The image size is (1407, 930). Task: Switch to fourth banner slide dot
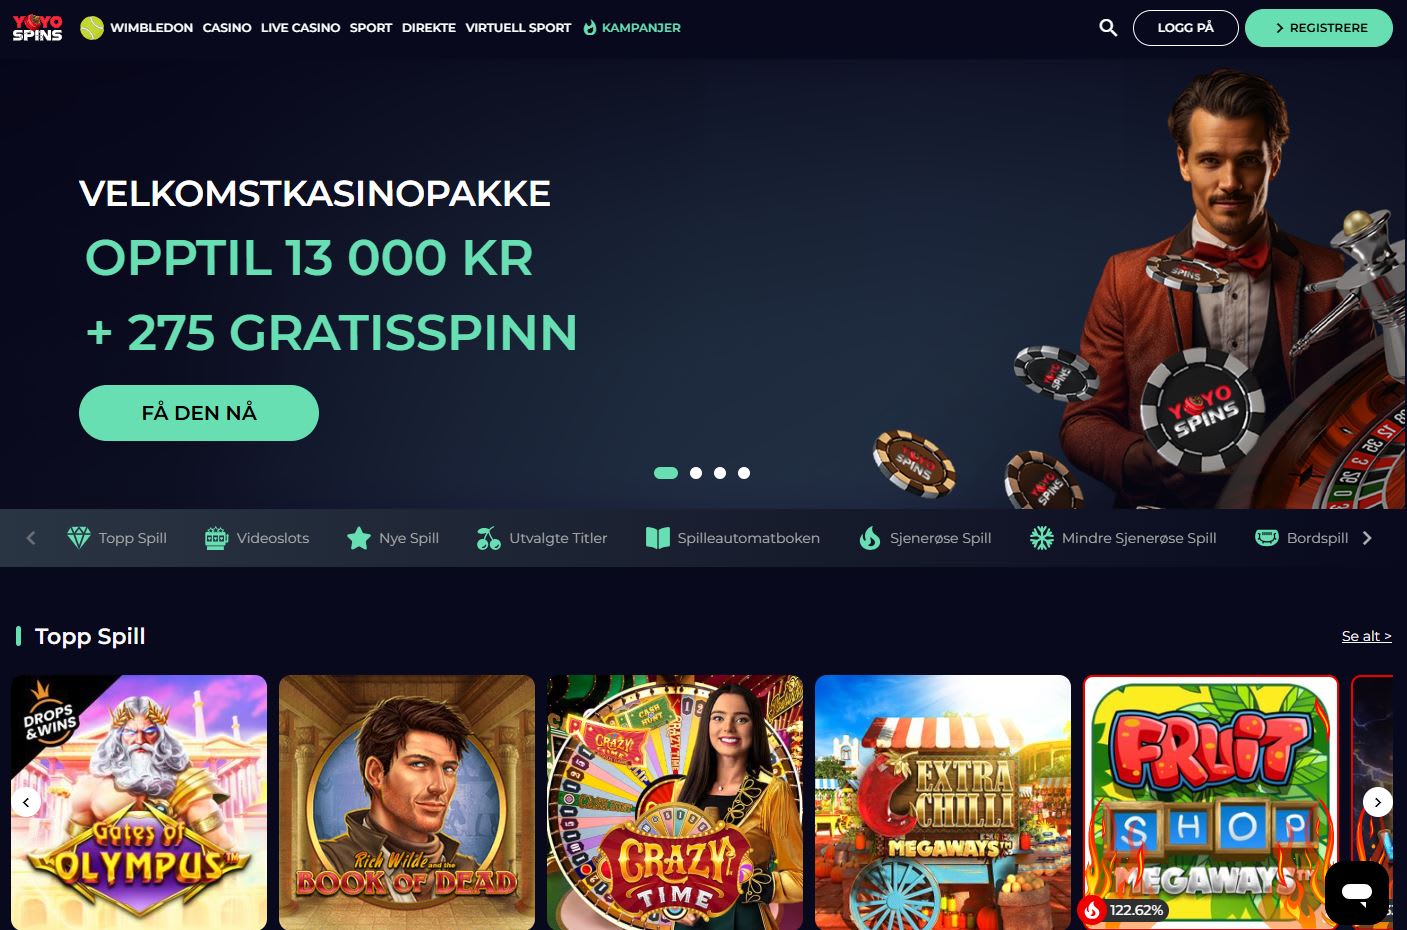(x=744, y=473)
